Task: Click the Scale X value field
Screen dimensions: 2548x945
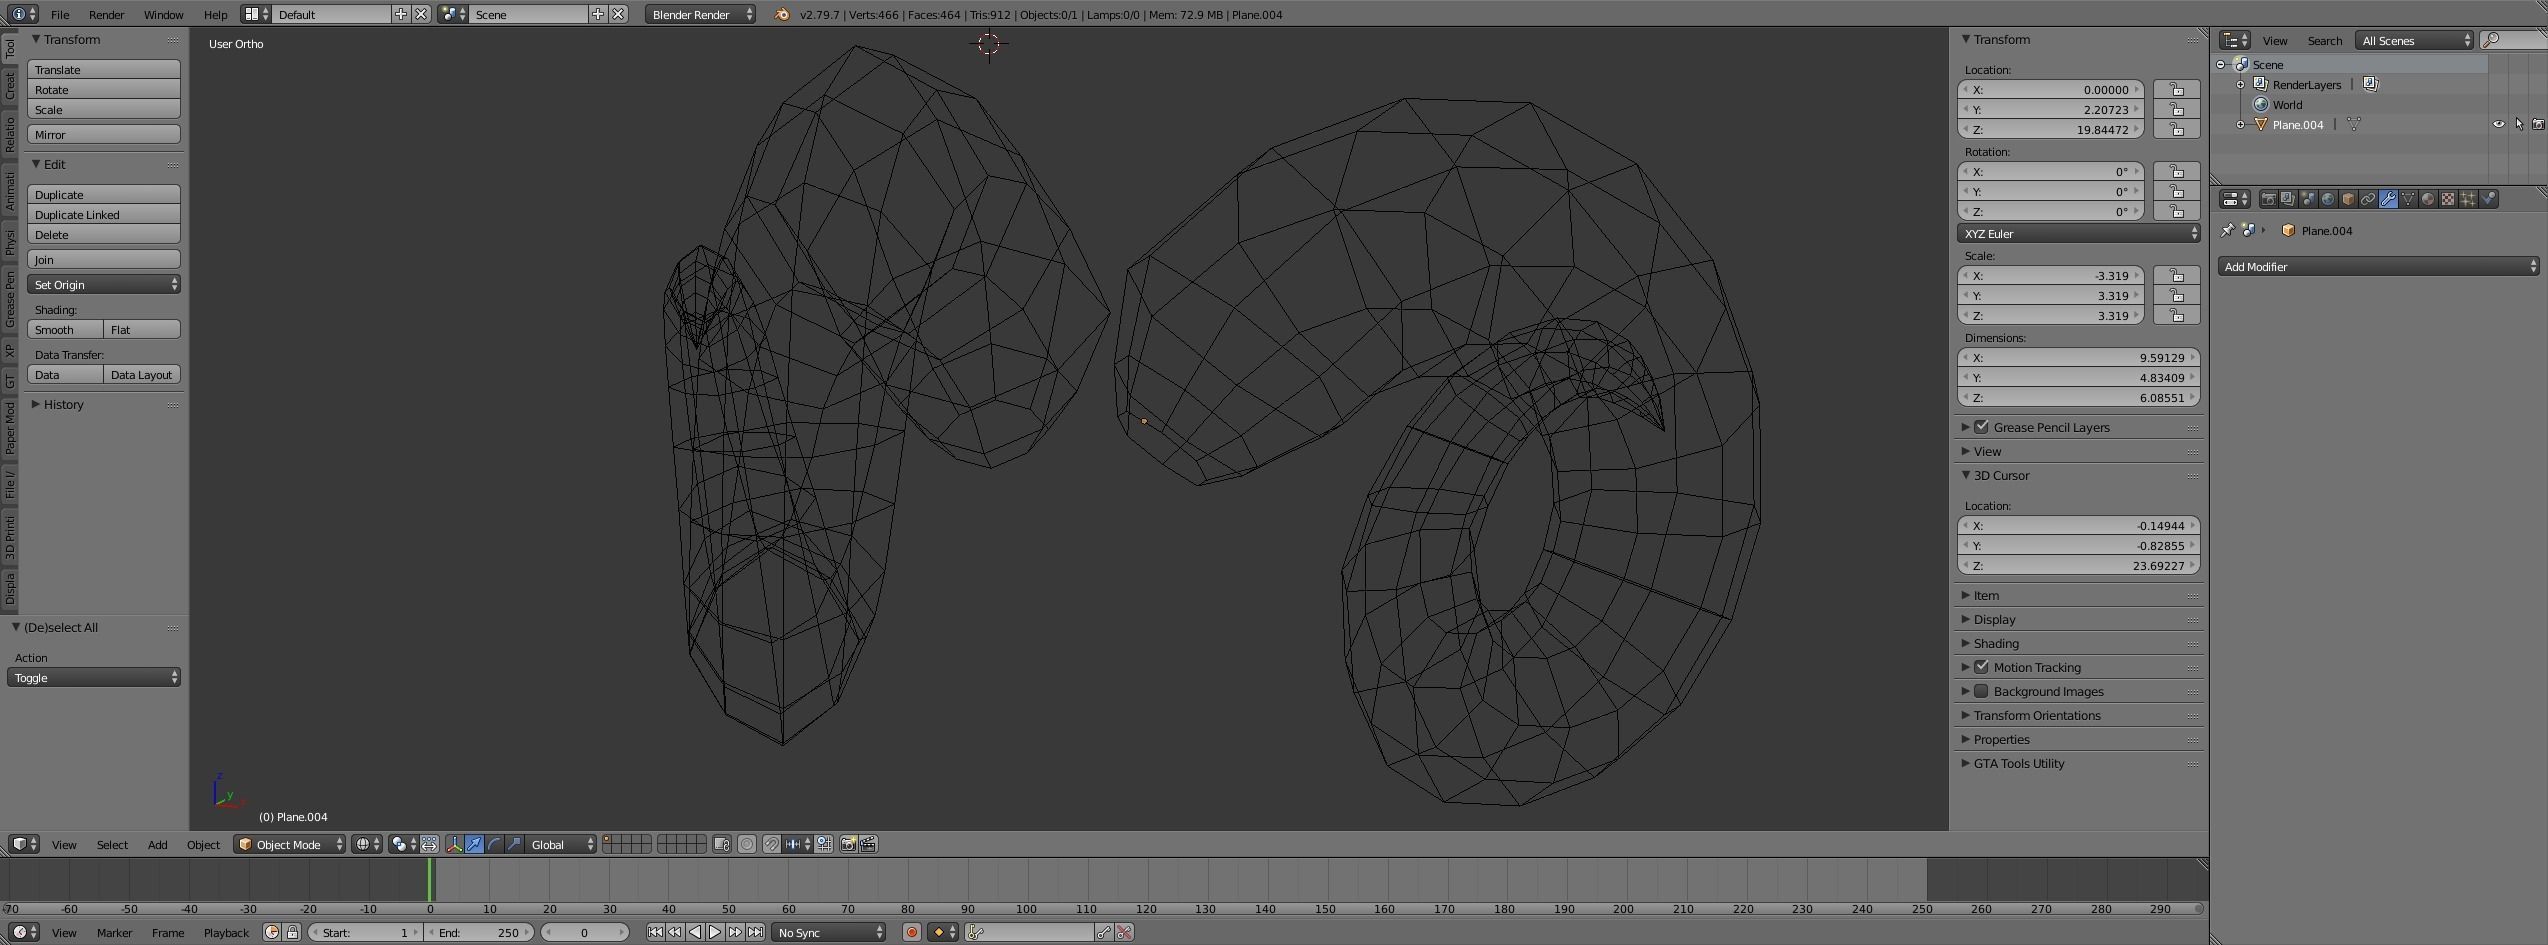Action: tap(2050, 276)
